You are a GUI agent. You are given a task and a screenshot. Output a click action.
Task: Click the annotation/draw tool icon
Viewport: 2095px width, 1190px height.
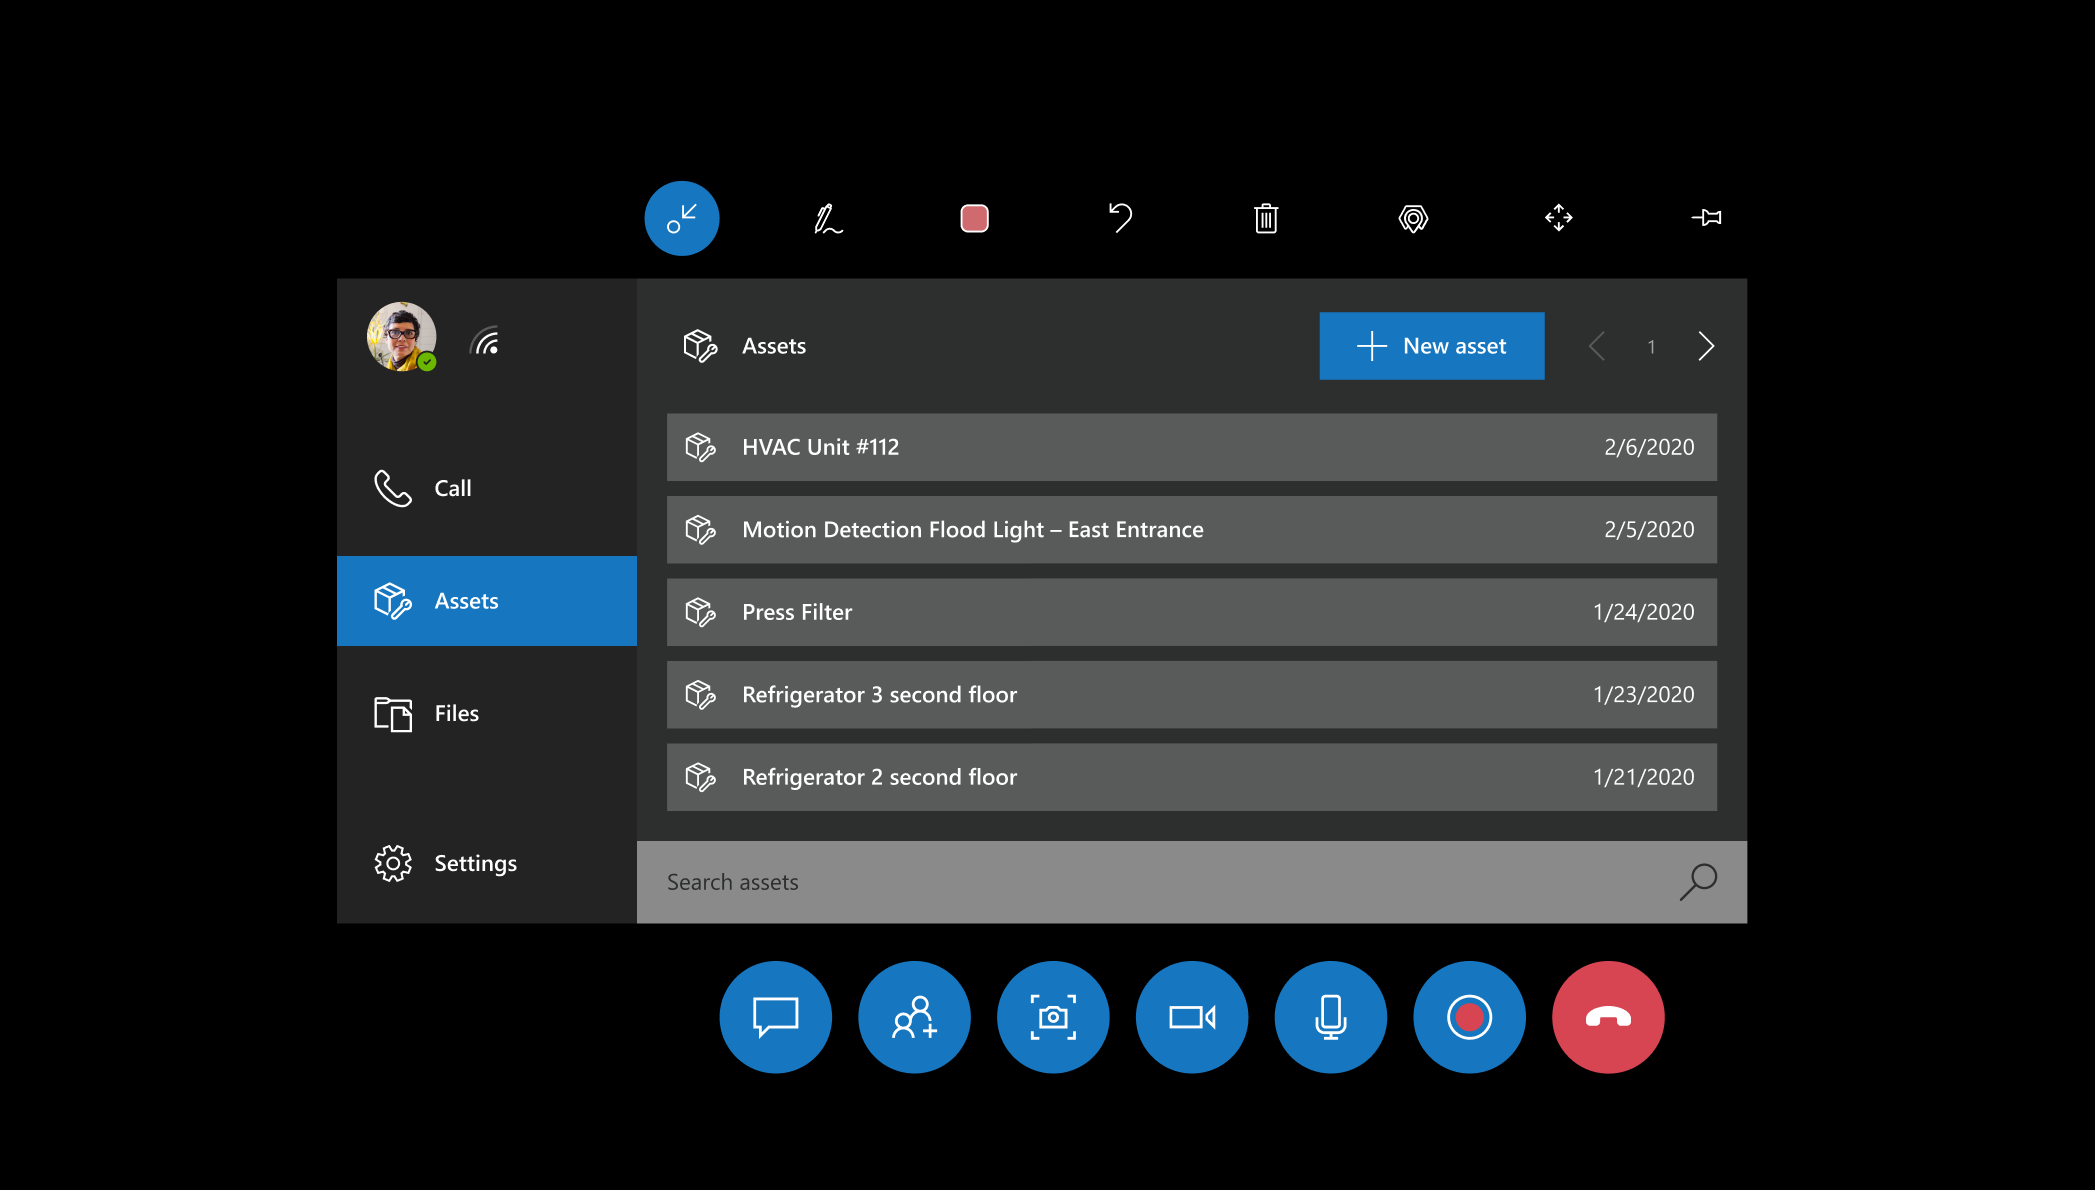[x=830, y=217]
